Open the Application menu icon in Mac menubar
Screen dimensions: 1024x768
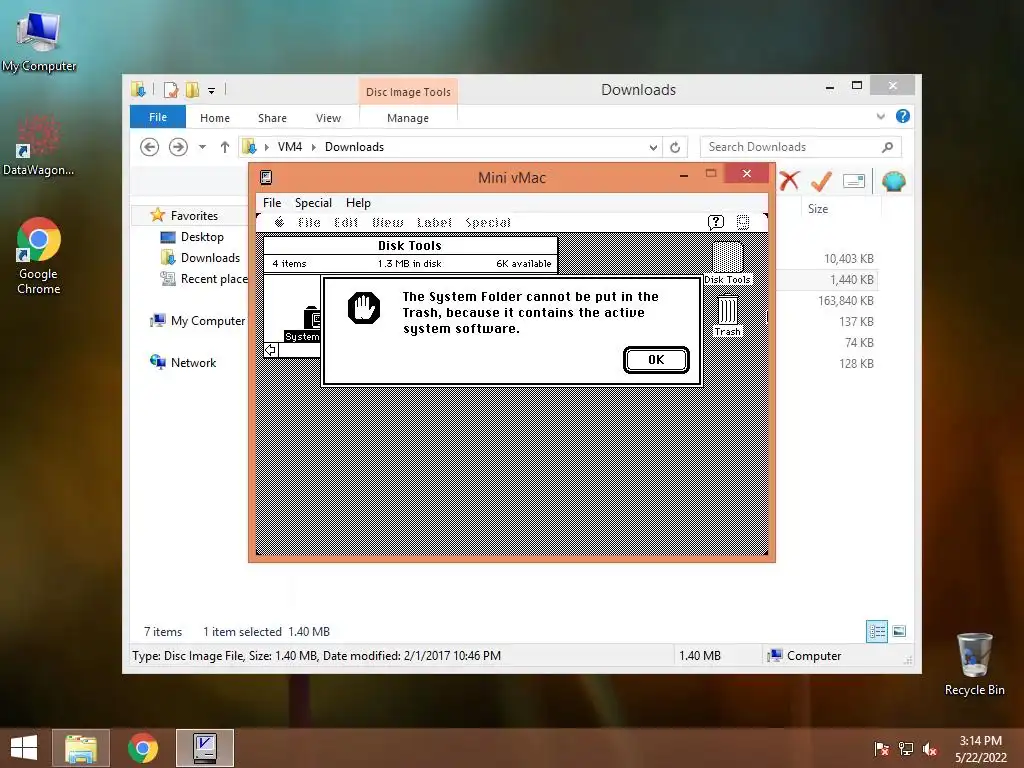[x=743, y=223]
